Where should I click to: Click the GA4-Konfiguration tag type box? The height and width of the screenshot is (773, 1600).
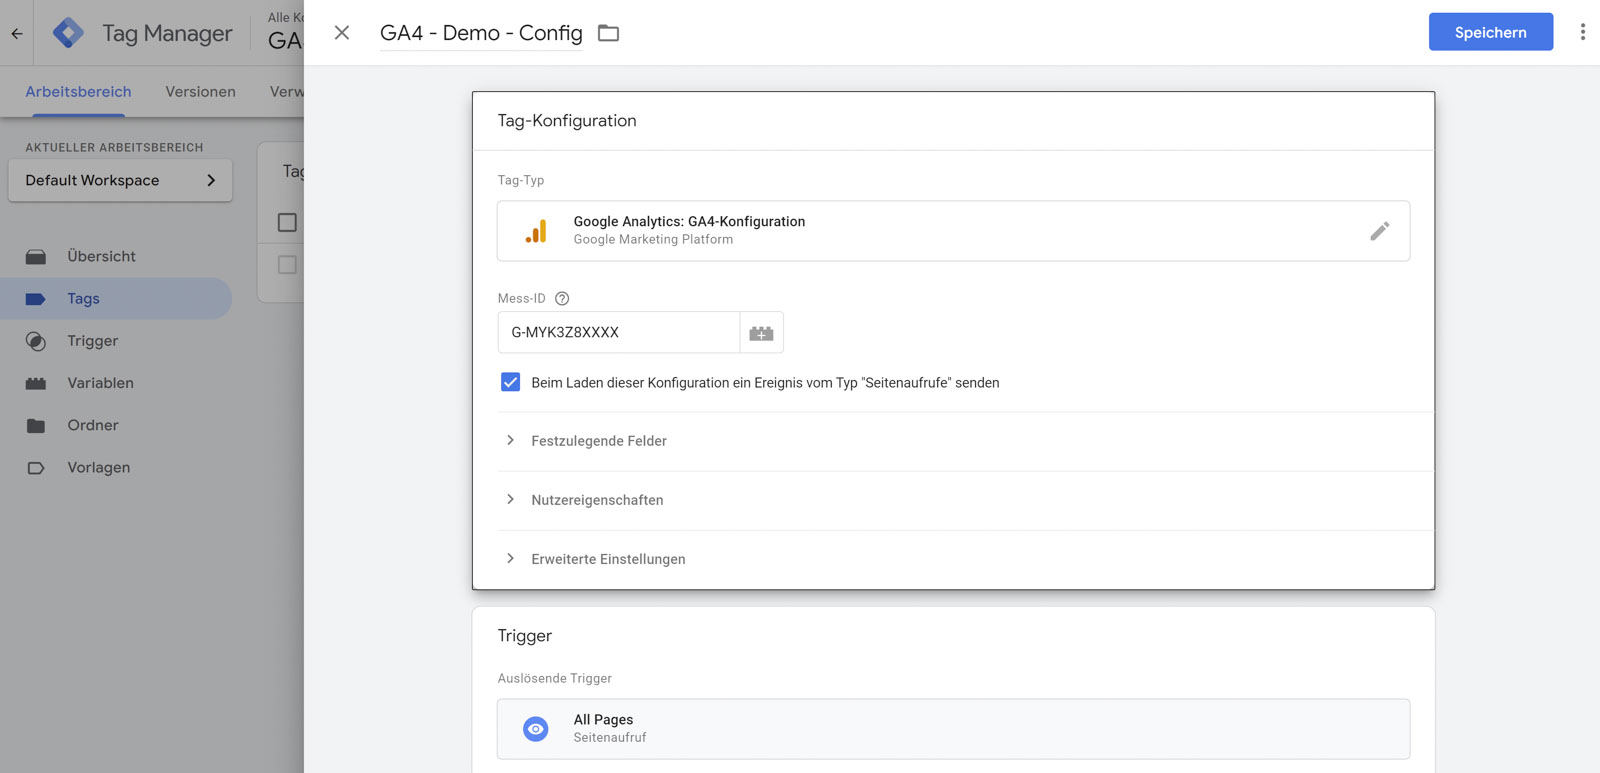pos(953,231)
